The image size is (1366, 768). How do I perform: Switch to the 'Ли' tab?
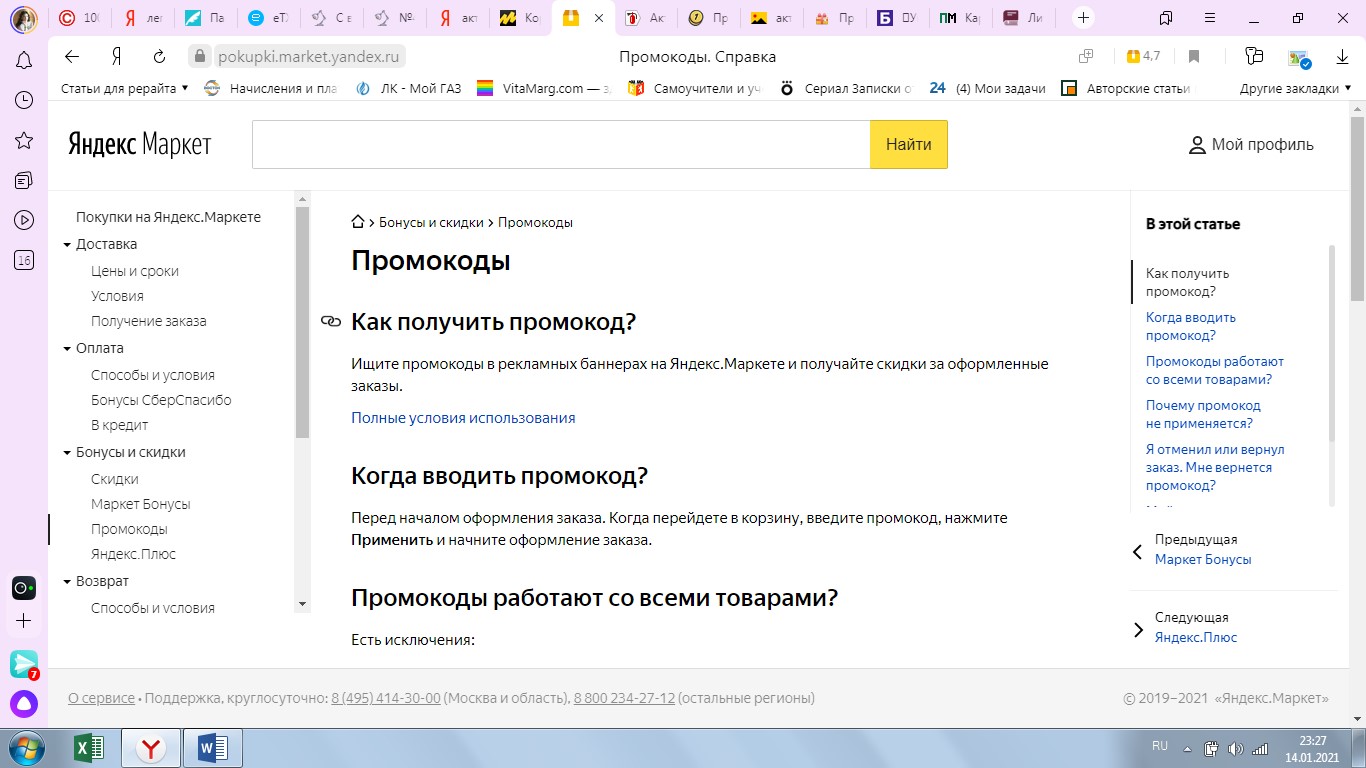tap(1023, 18)
